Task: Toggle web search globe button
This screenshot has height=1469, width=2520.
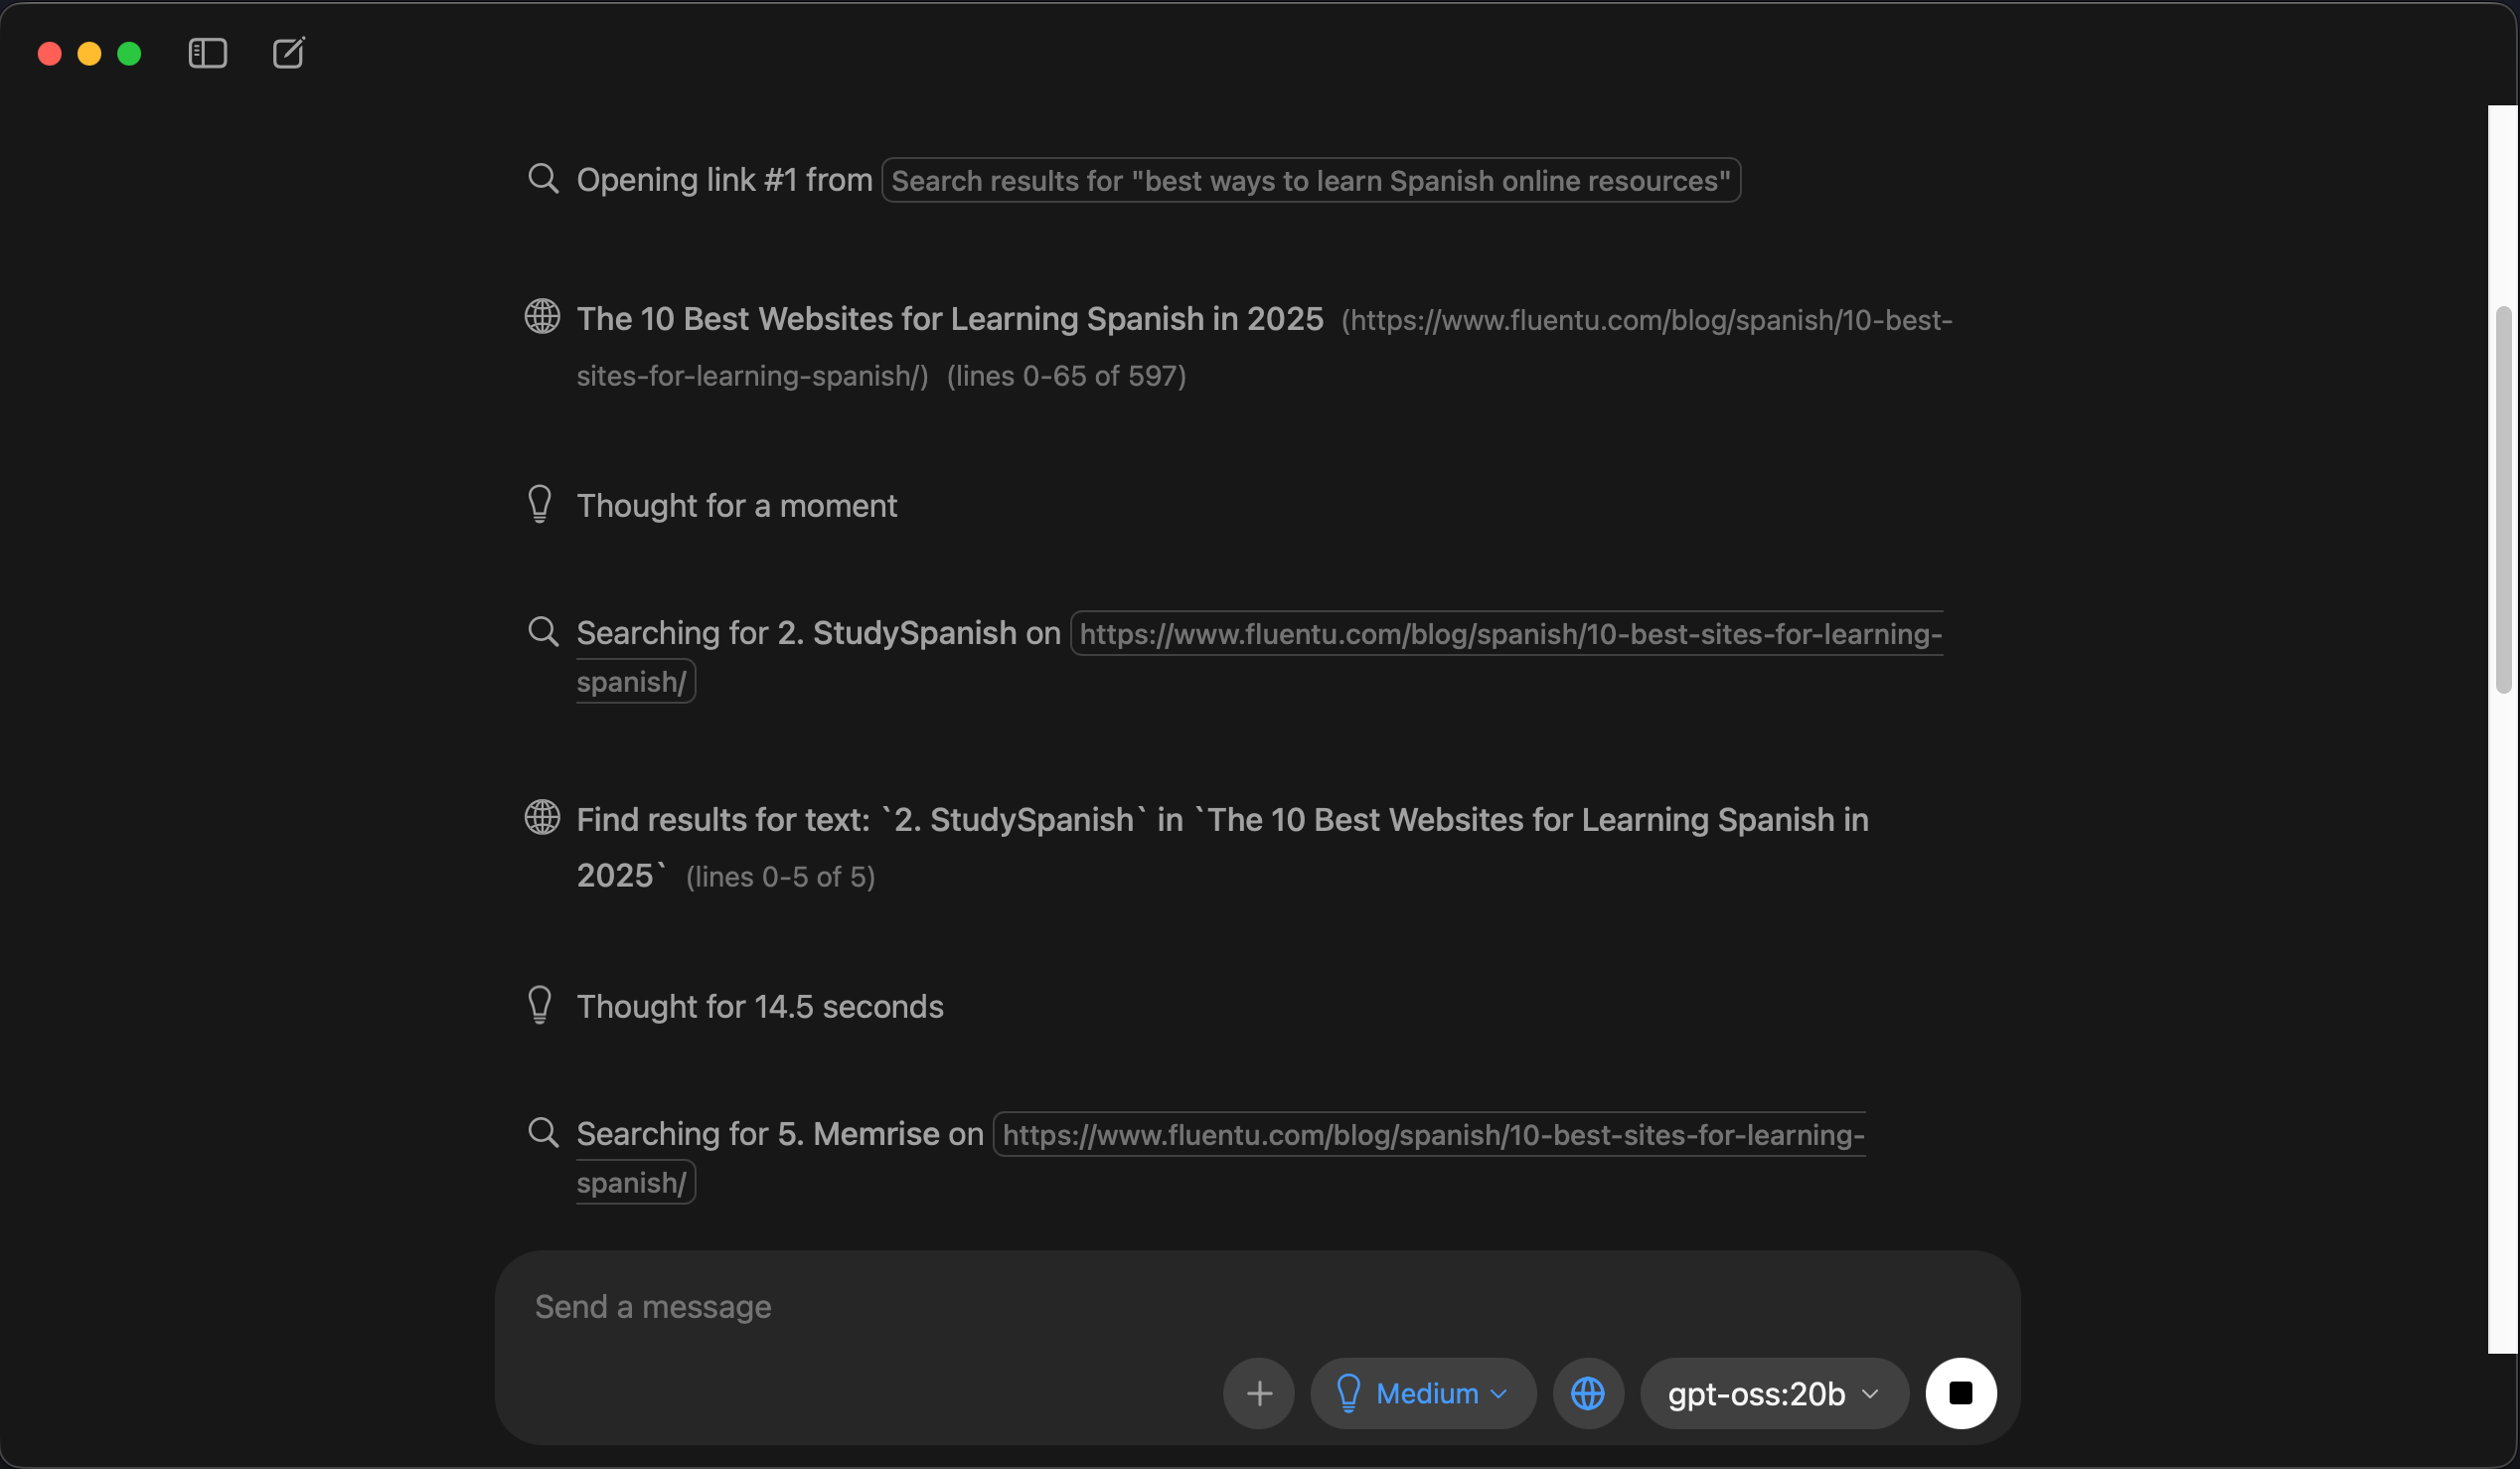Action: [1587, 1393]
